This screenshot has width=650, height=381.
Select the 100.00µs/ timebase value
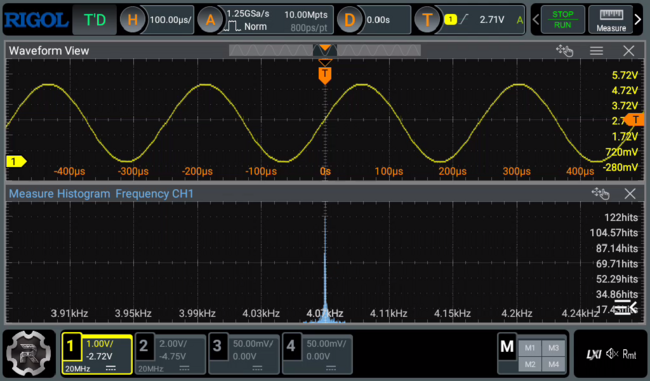[x=170, y=19]
